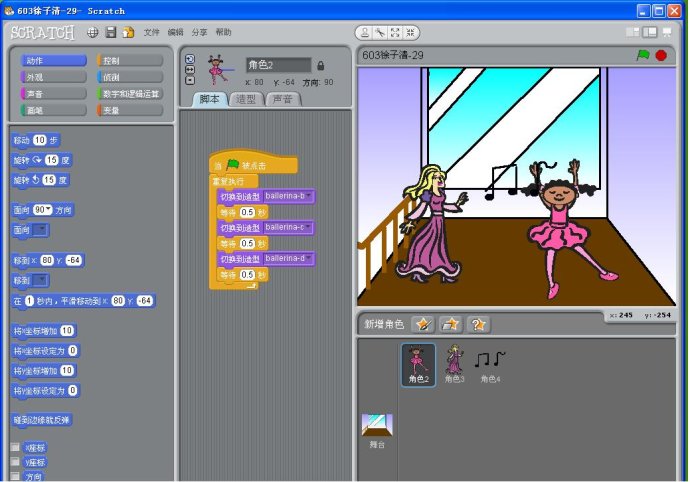Select the shrink sprite tool
This screenshot has height=482, width=690.
pos(410,33)
